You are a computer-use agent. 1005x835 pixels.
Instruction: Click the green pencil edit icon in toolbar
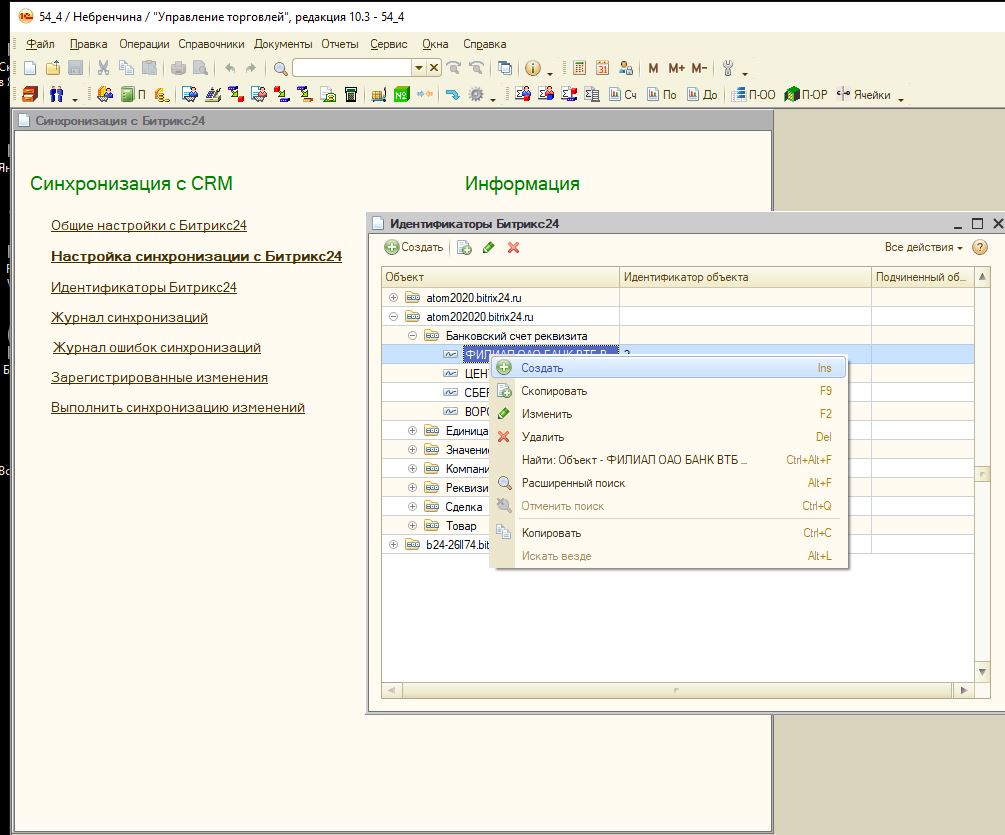489,247
